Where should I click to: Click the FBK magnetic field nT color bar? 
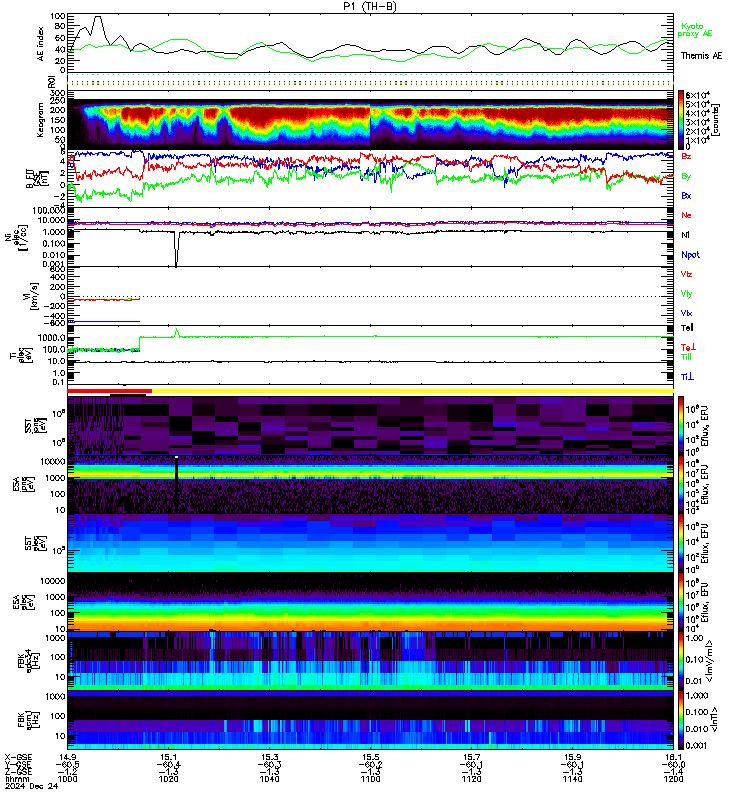[x=681, y=720]
